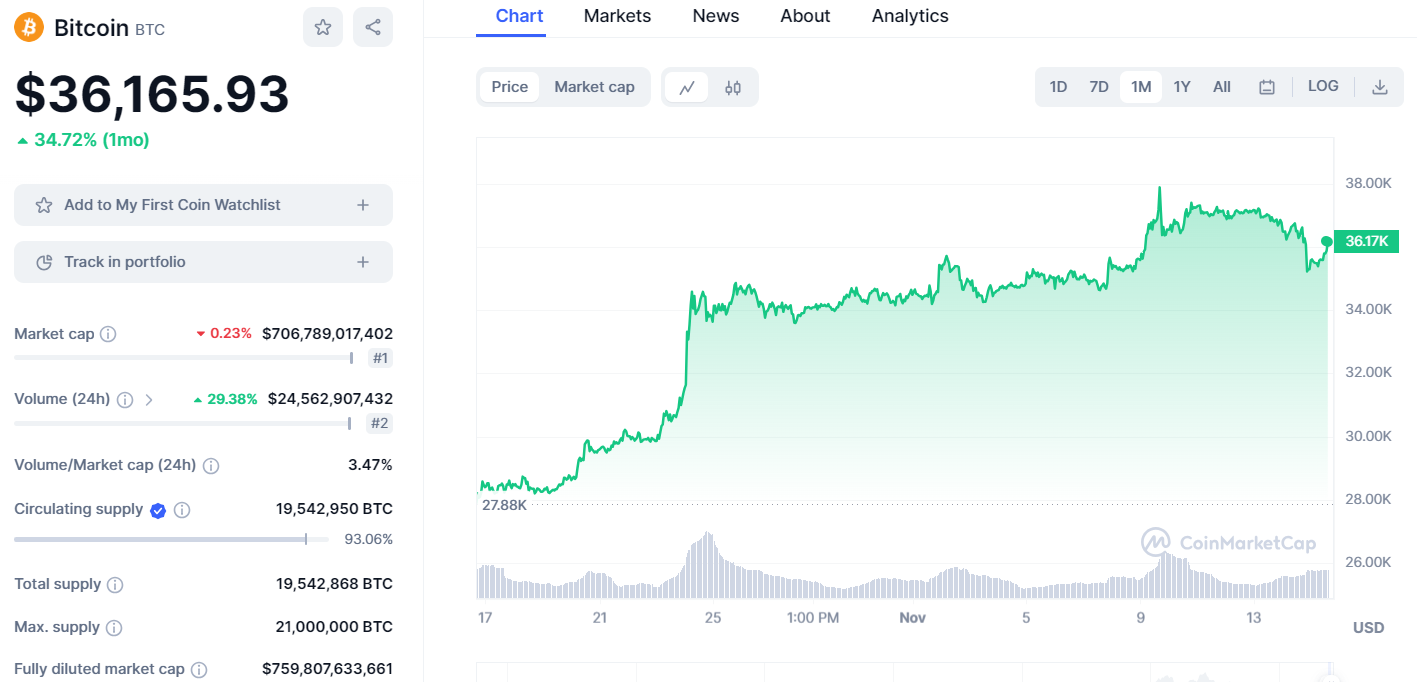Click the BTC ticker symbol
This screenshot has width=1417, height=682.
pyautogui.click(x=150, y=30)
